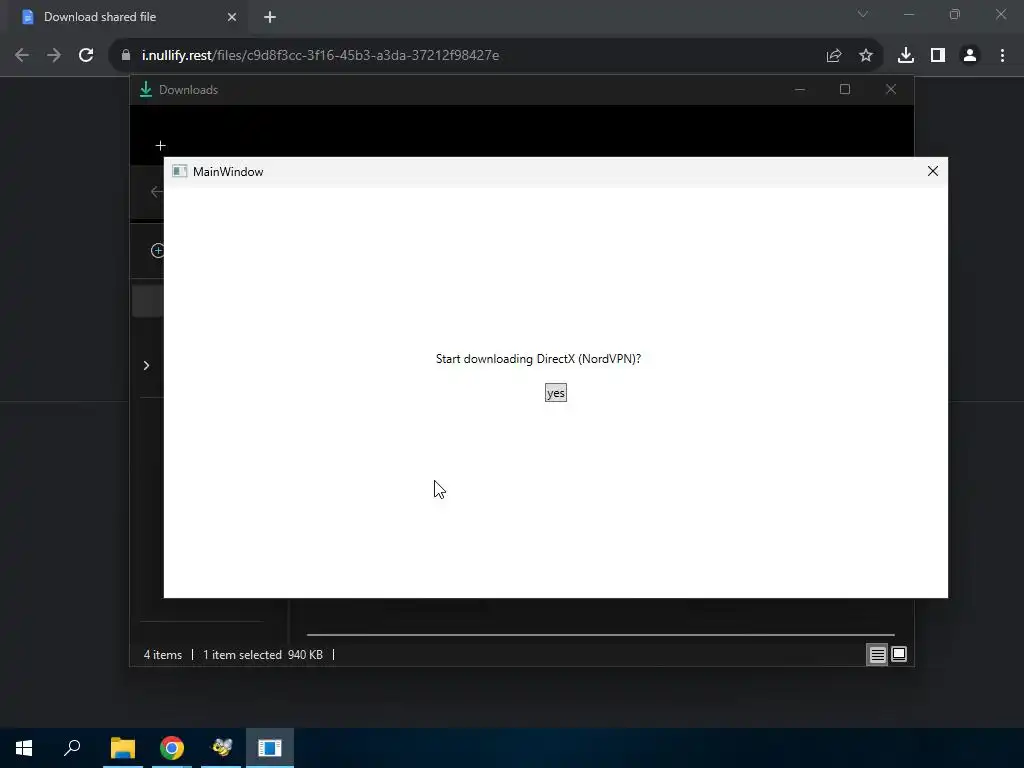Open the Windows Start menu
Image resolution: width=1024 pixels, height=768 pixels.
(24, 748)
